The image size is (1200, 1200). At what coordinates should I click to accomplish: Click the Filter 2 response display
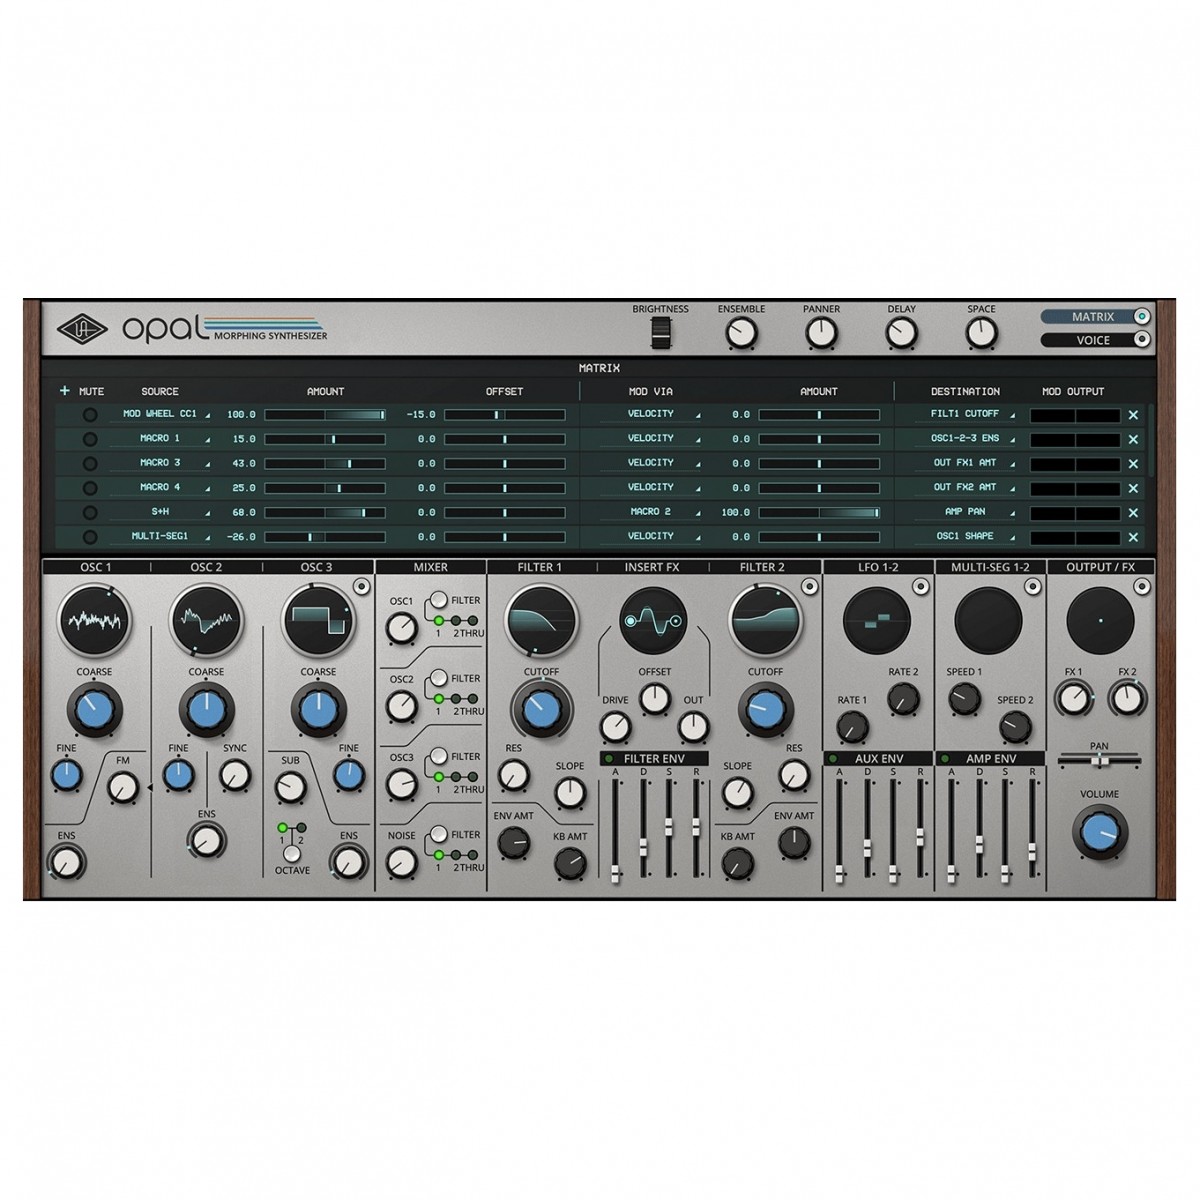tap(765, 620)
